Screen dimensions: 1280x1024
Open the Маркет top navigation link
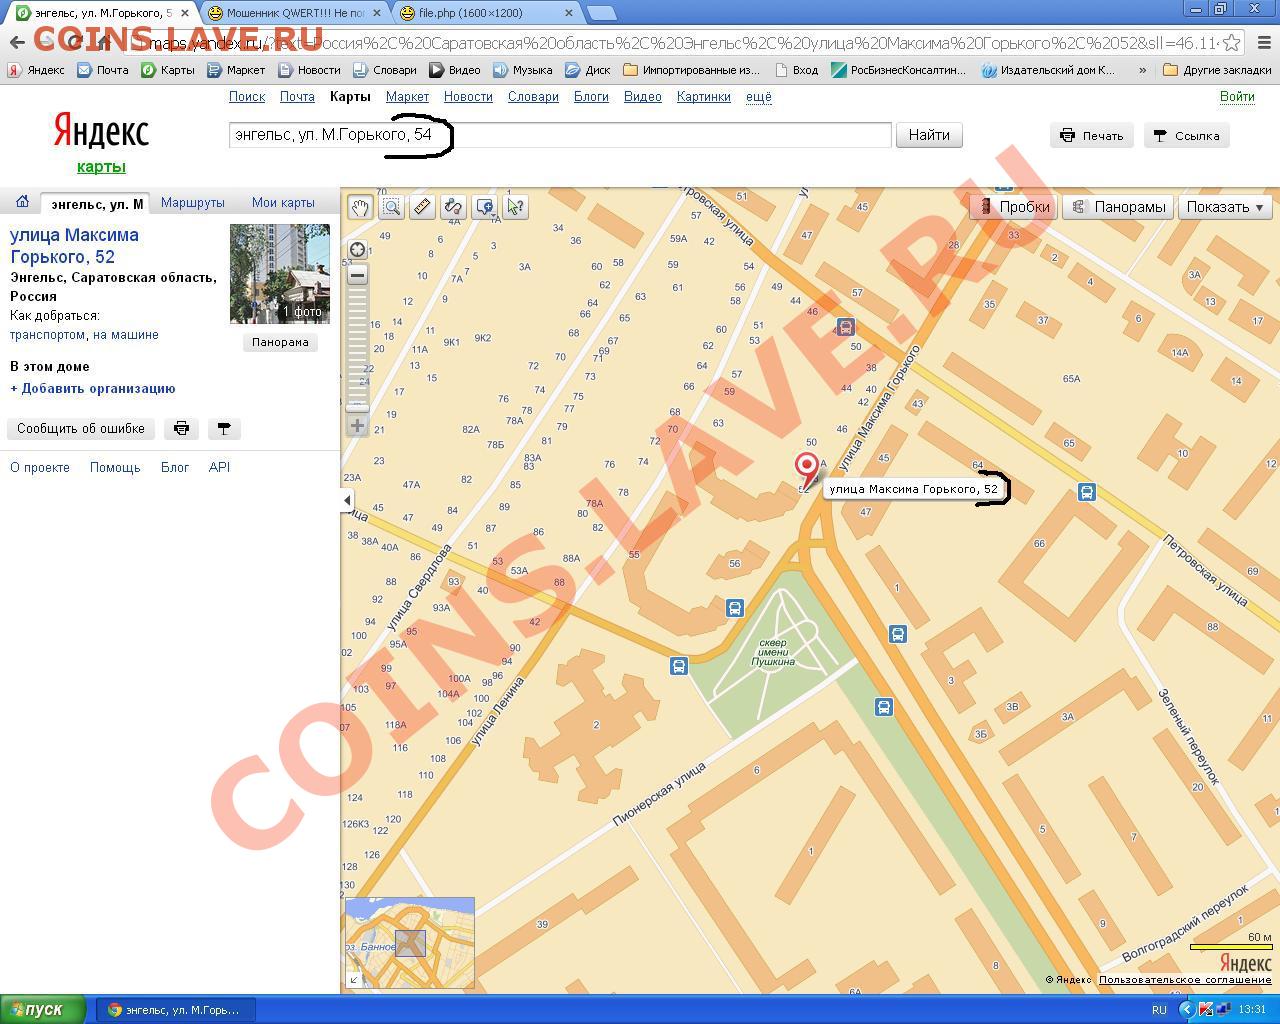pos(407,97)
